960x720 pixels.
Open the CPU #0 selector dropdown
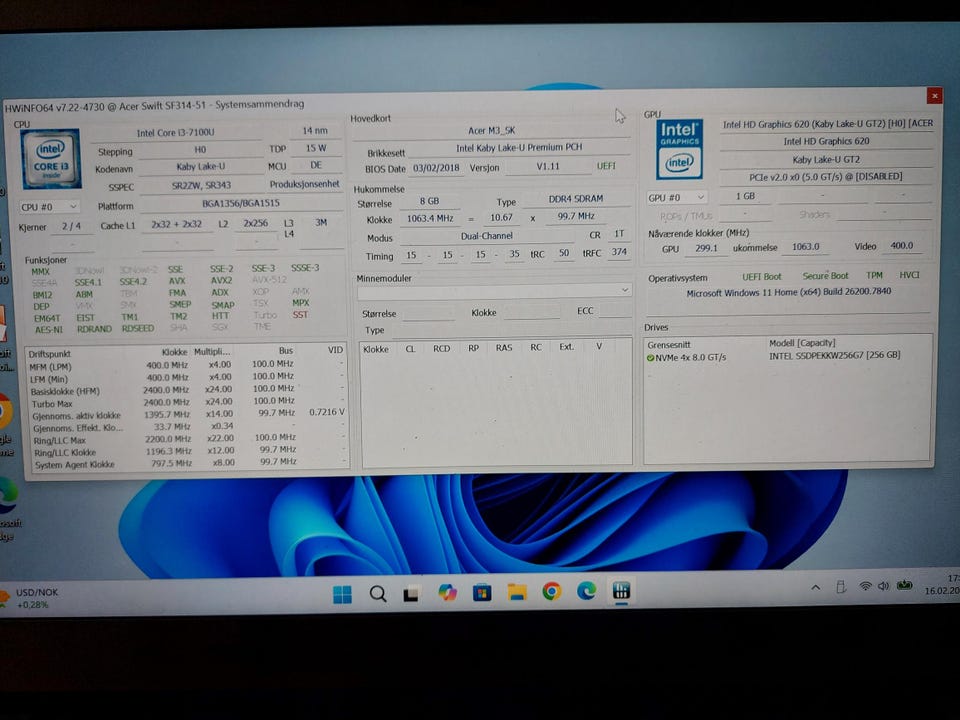point(49,207)
